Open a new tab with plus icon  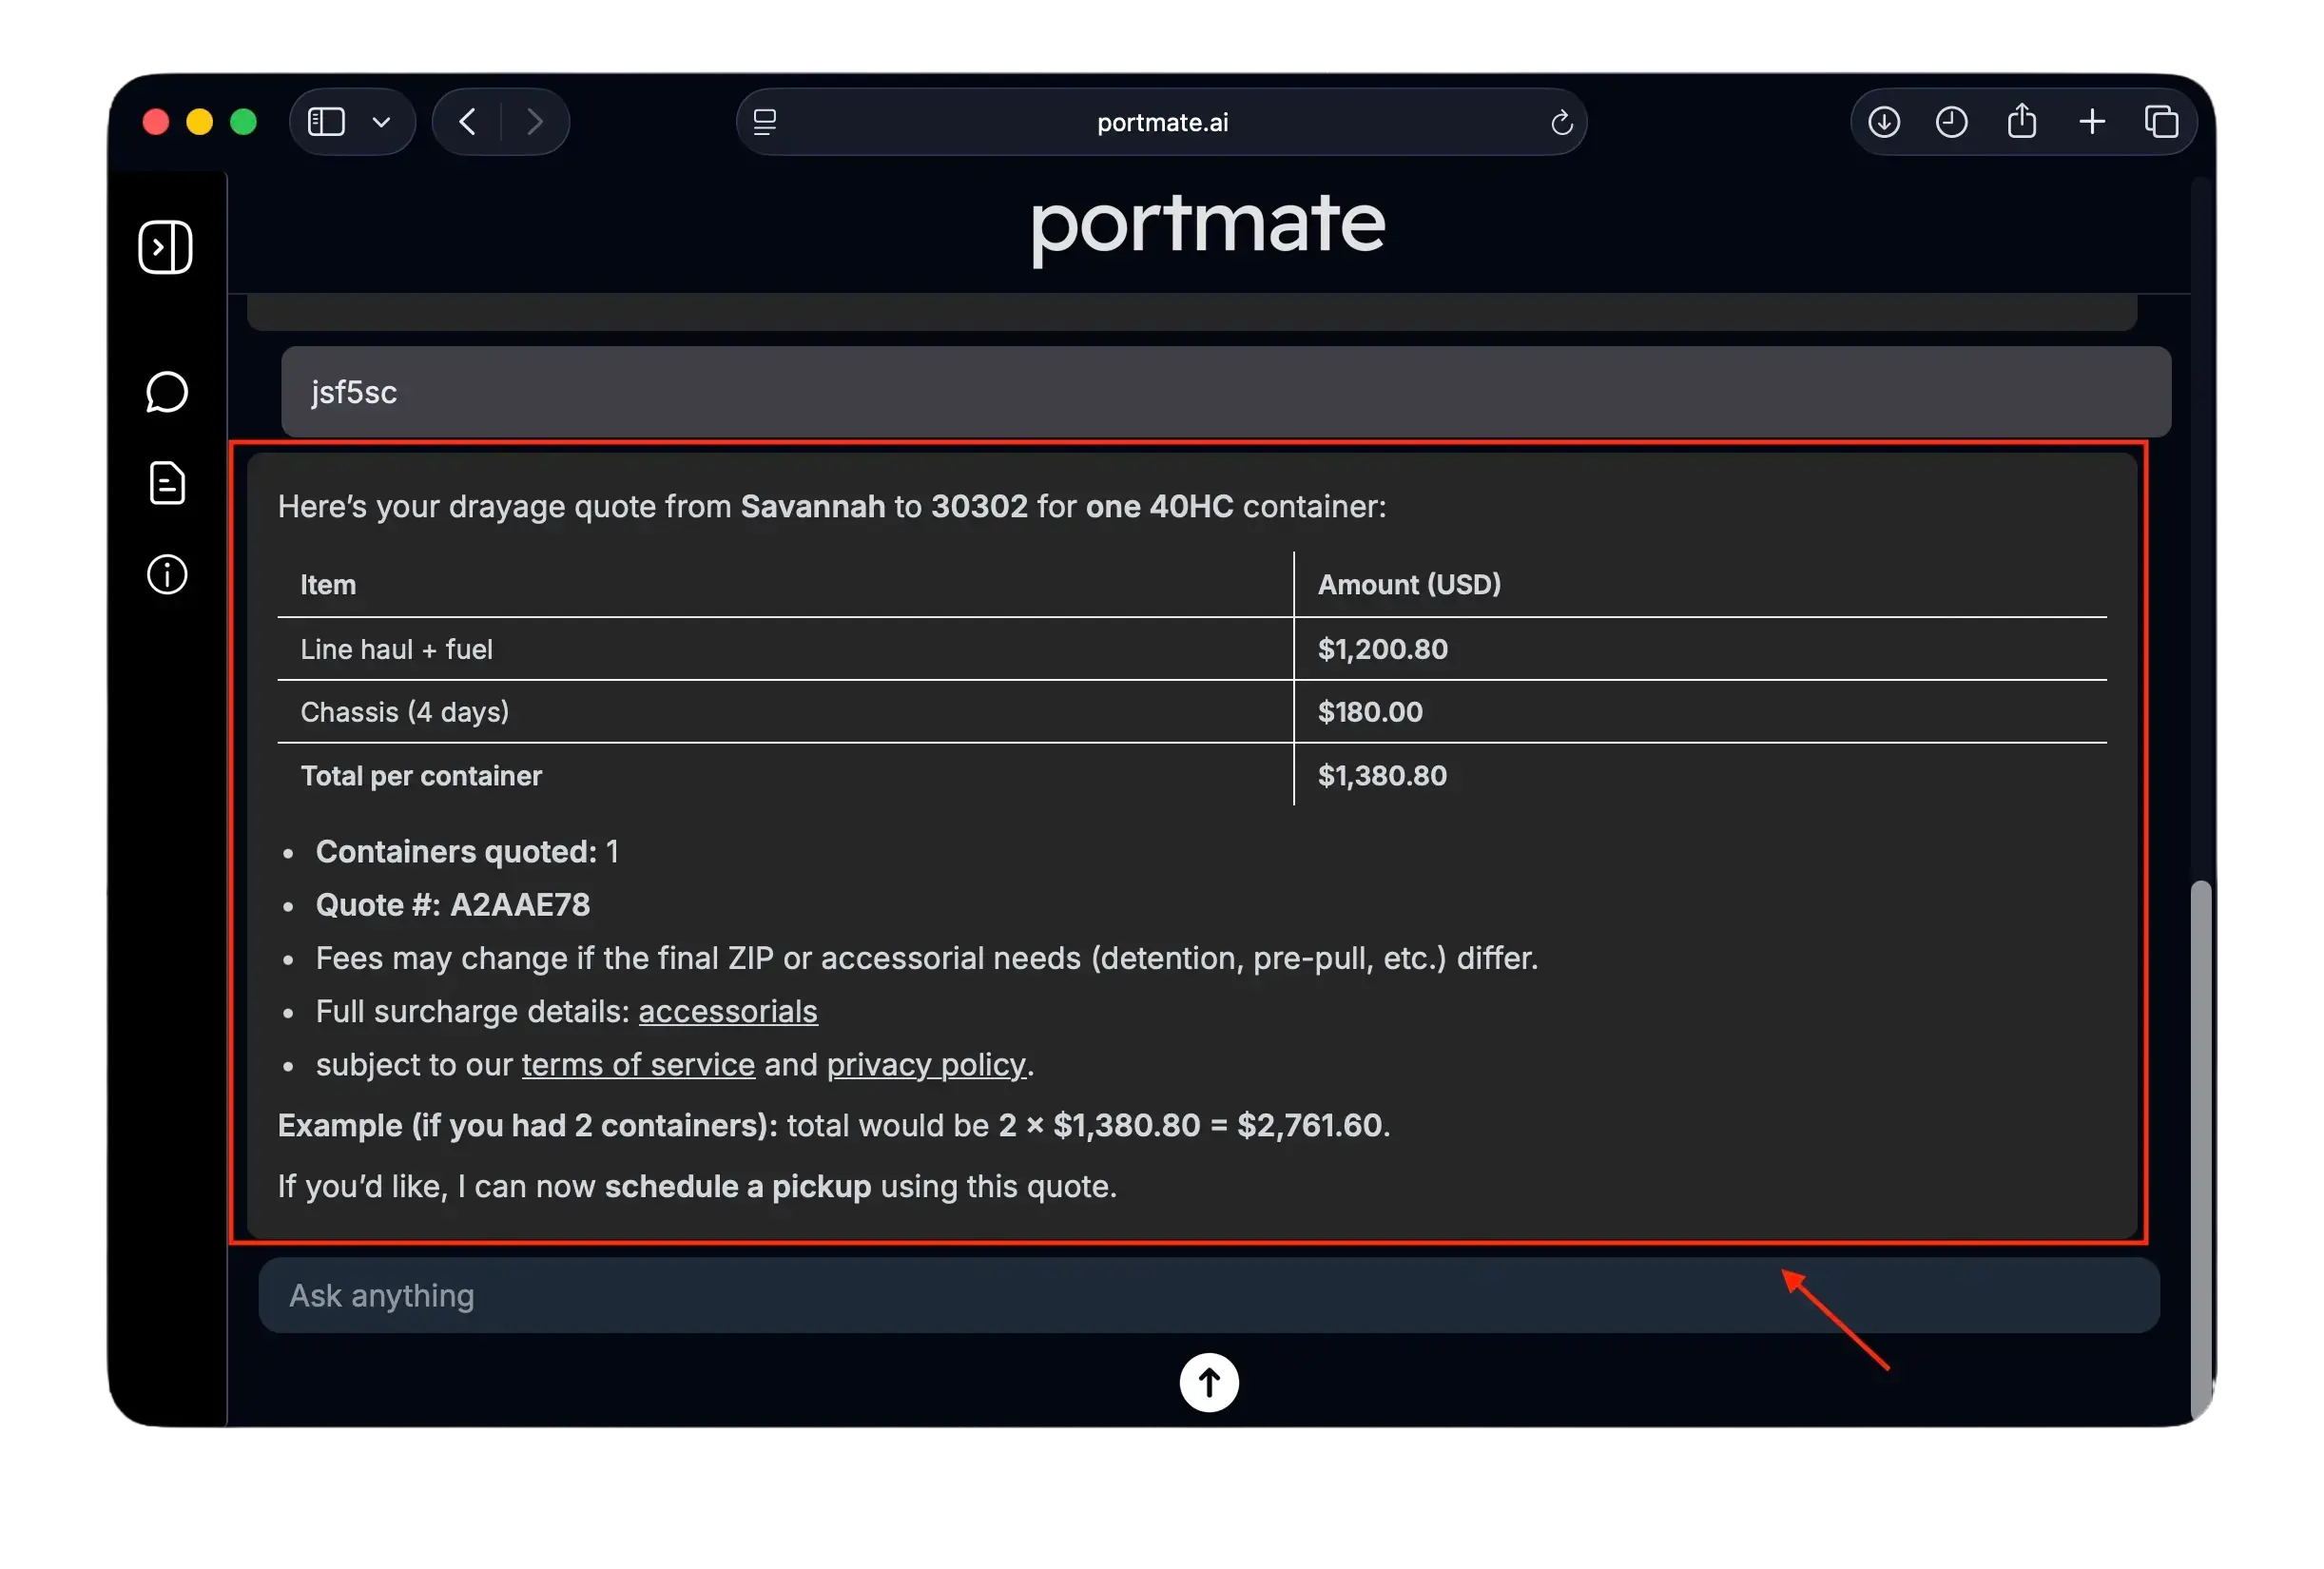pyautogui.click(x=2092, y=122)
